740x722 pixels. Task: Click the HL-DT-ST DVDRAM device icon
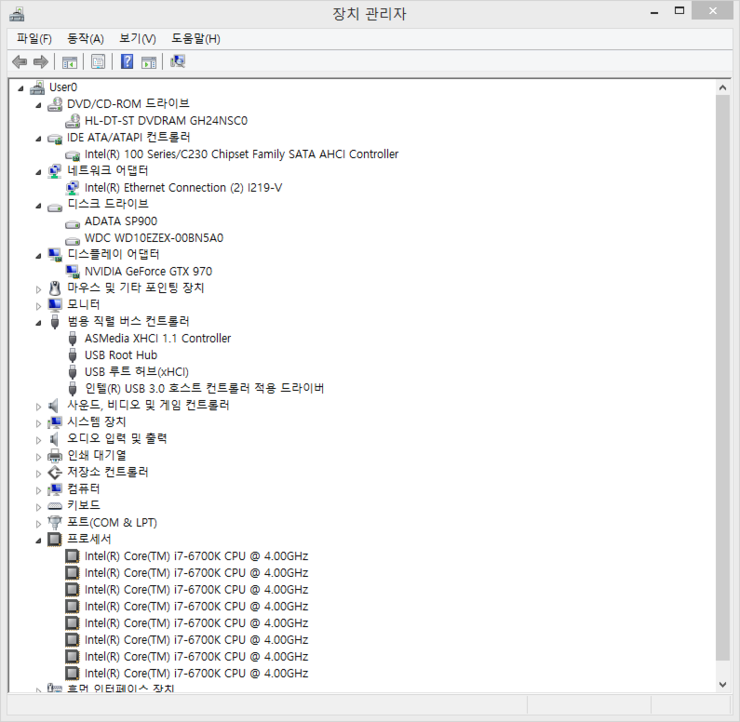(72, 121)
